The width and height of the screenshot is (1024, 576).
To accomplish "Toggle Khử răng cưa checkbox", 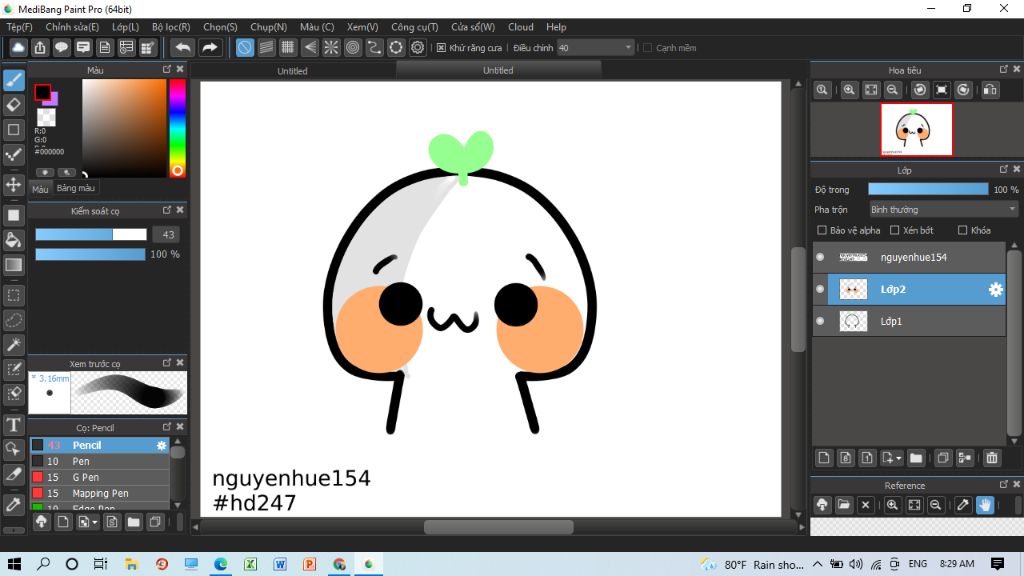I will [441, 48].
